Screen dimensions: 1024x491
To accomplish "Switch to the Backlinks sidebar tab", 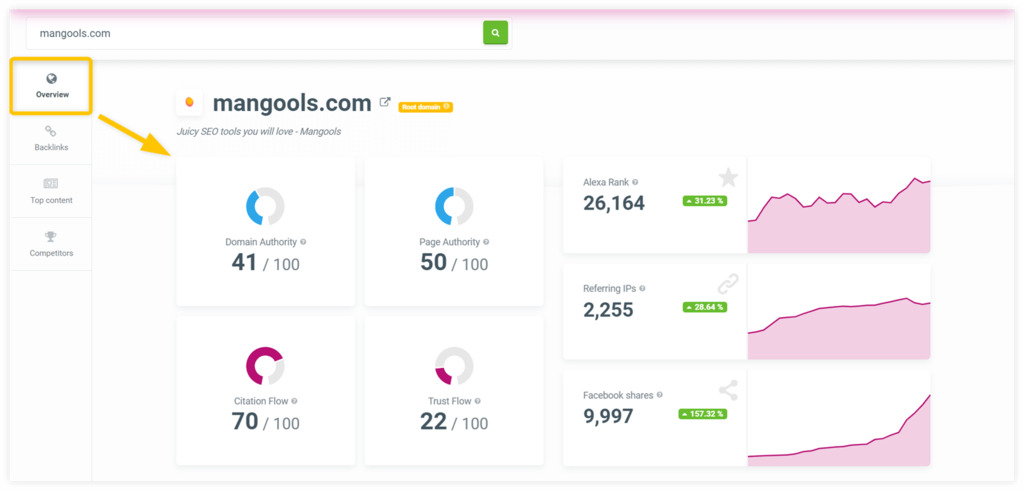I will [x=51, y=138].
